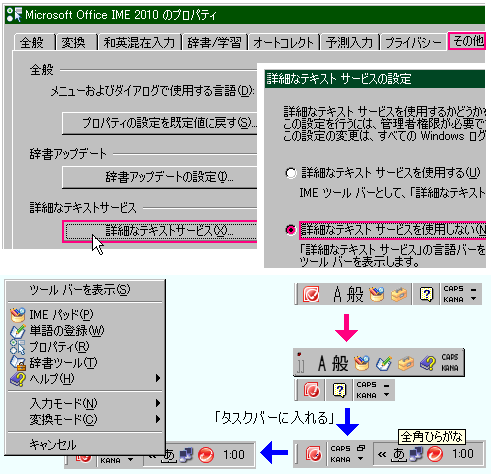Click the A input mode button on the floating IME toolbar
The image size is (494, 474).
click(322, 363)
